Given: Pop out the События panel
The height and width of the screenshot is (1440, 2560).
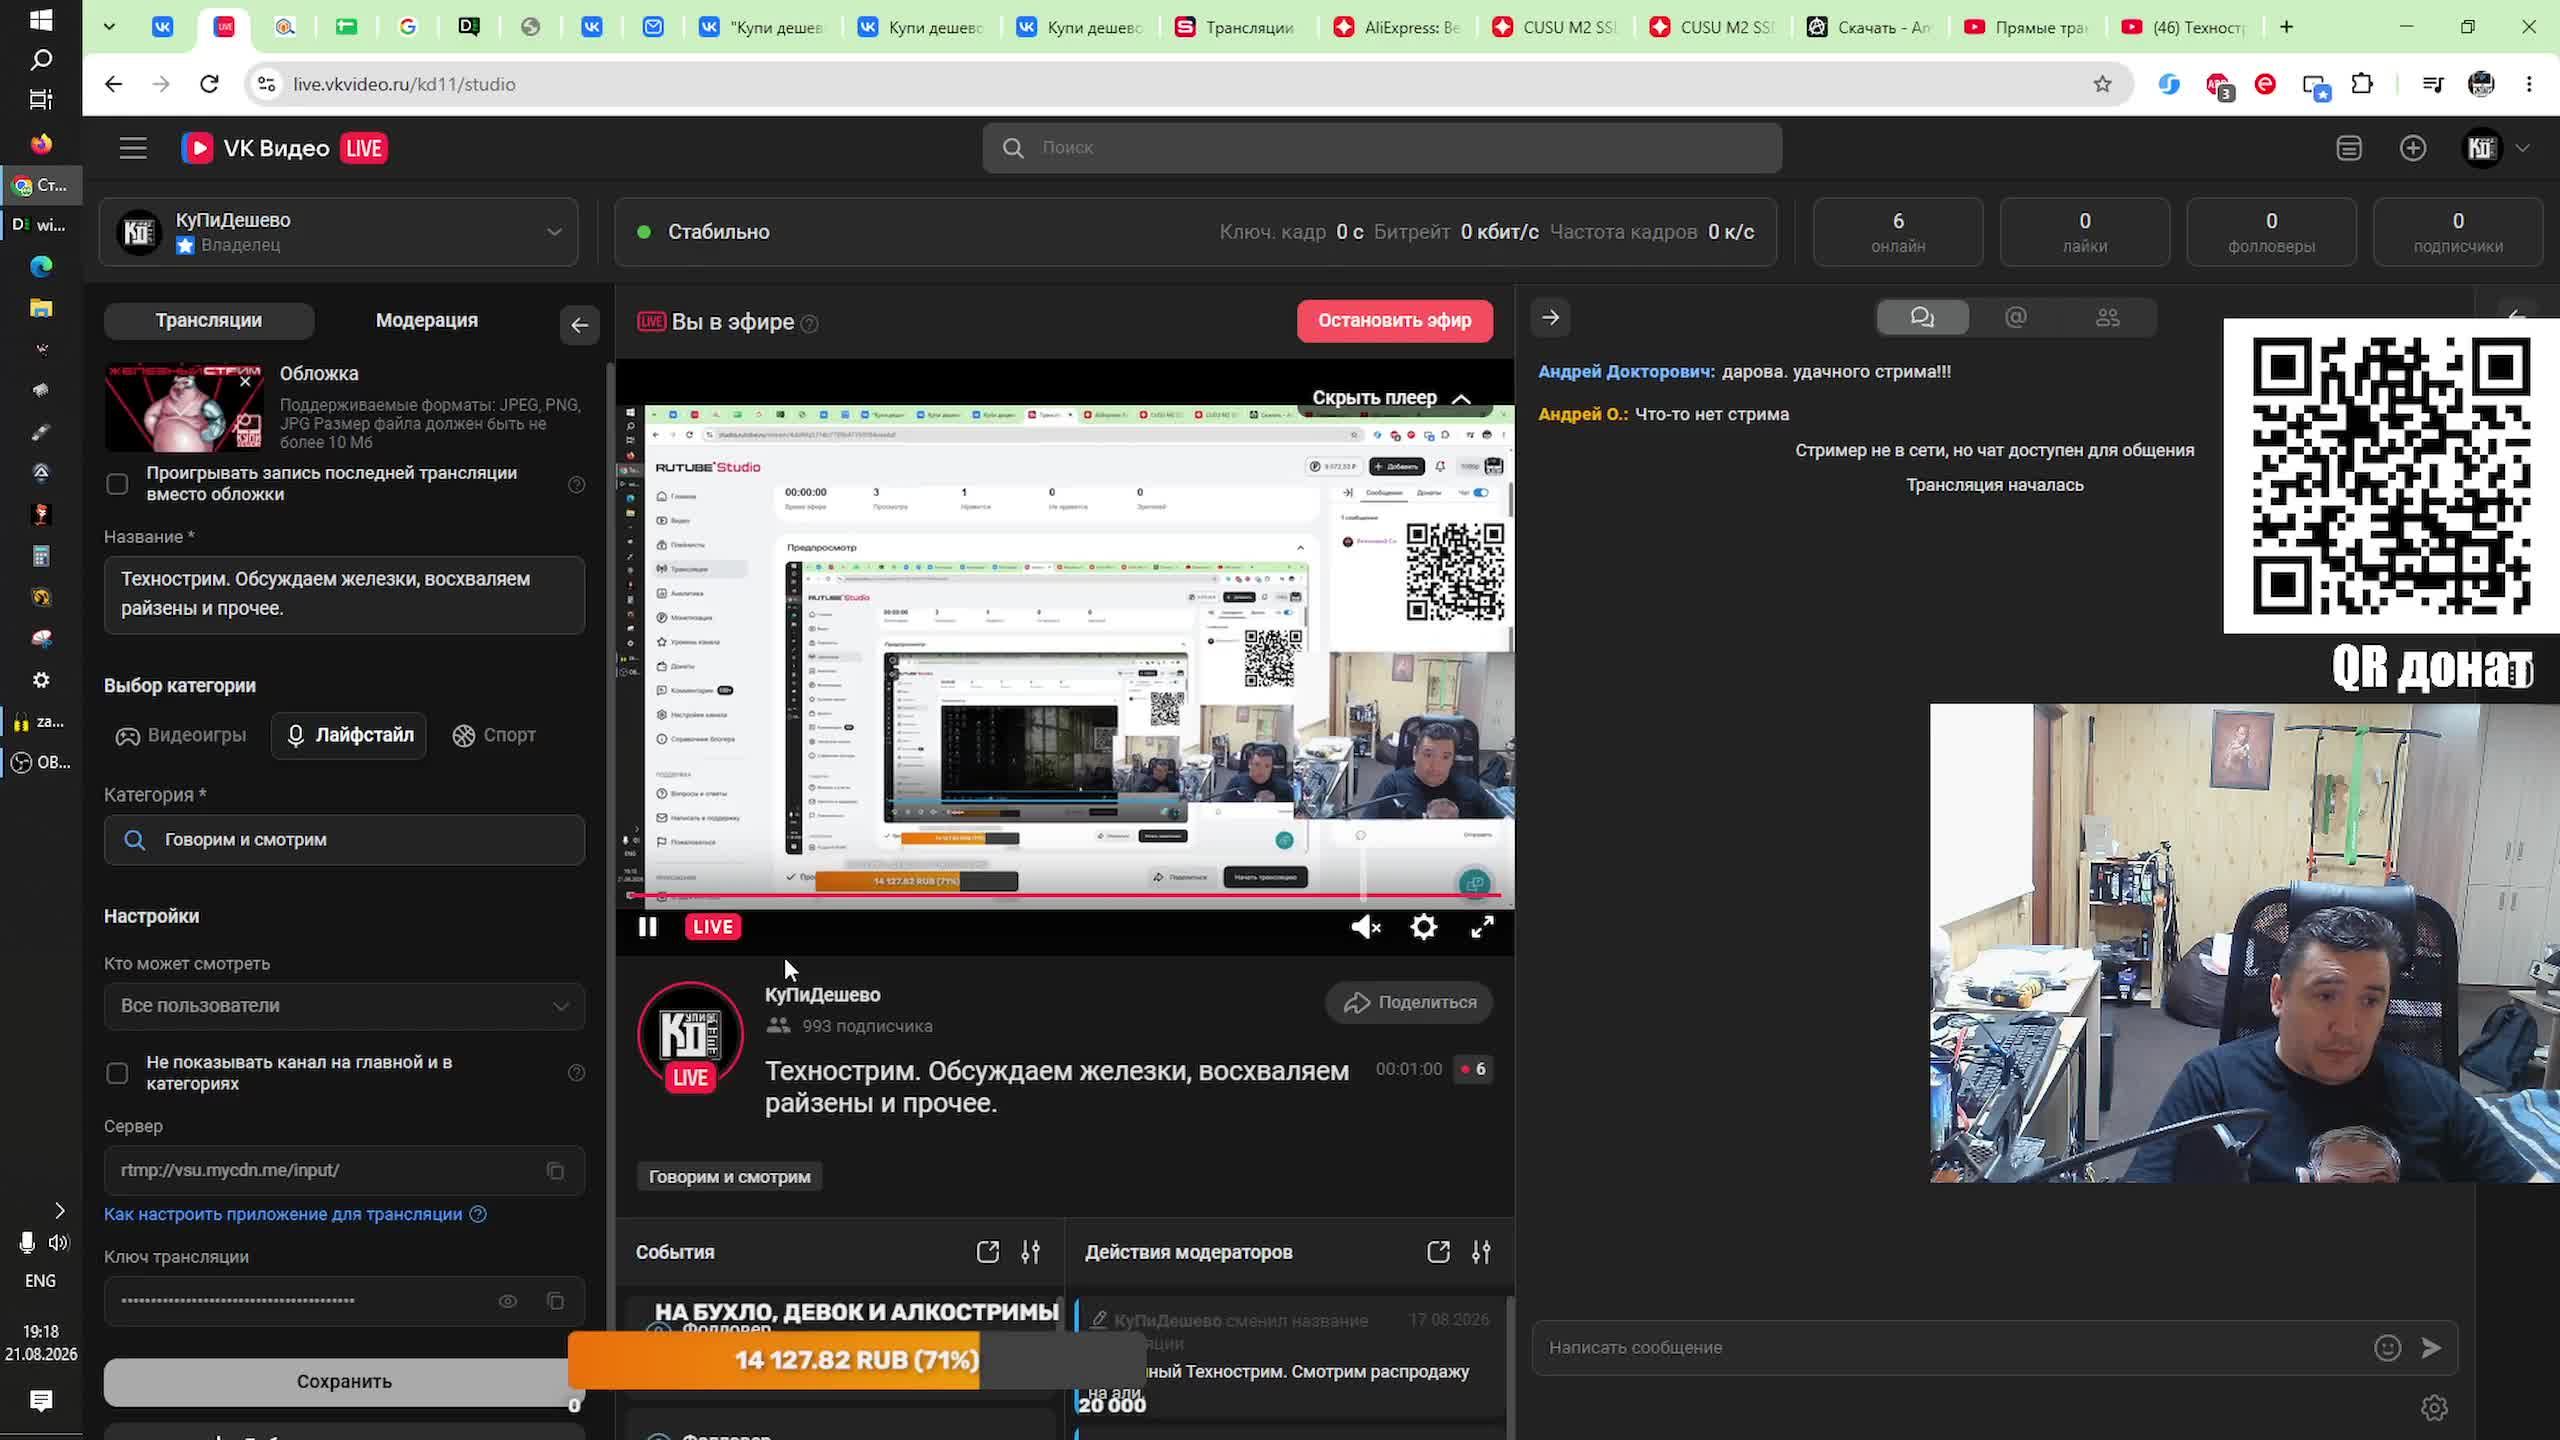Looking at the screenshot, I should pos(988,1252).
